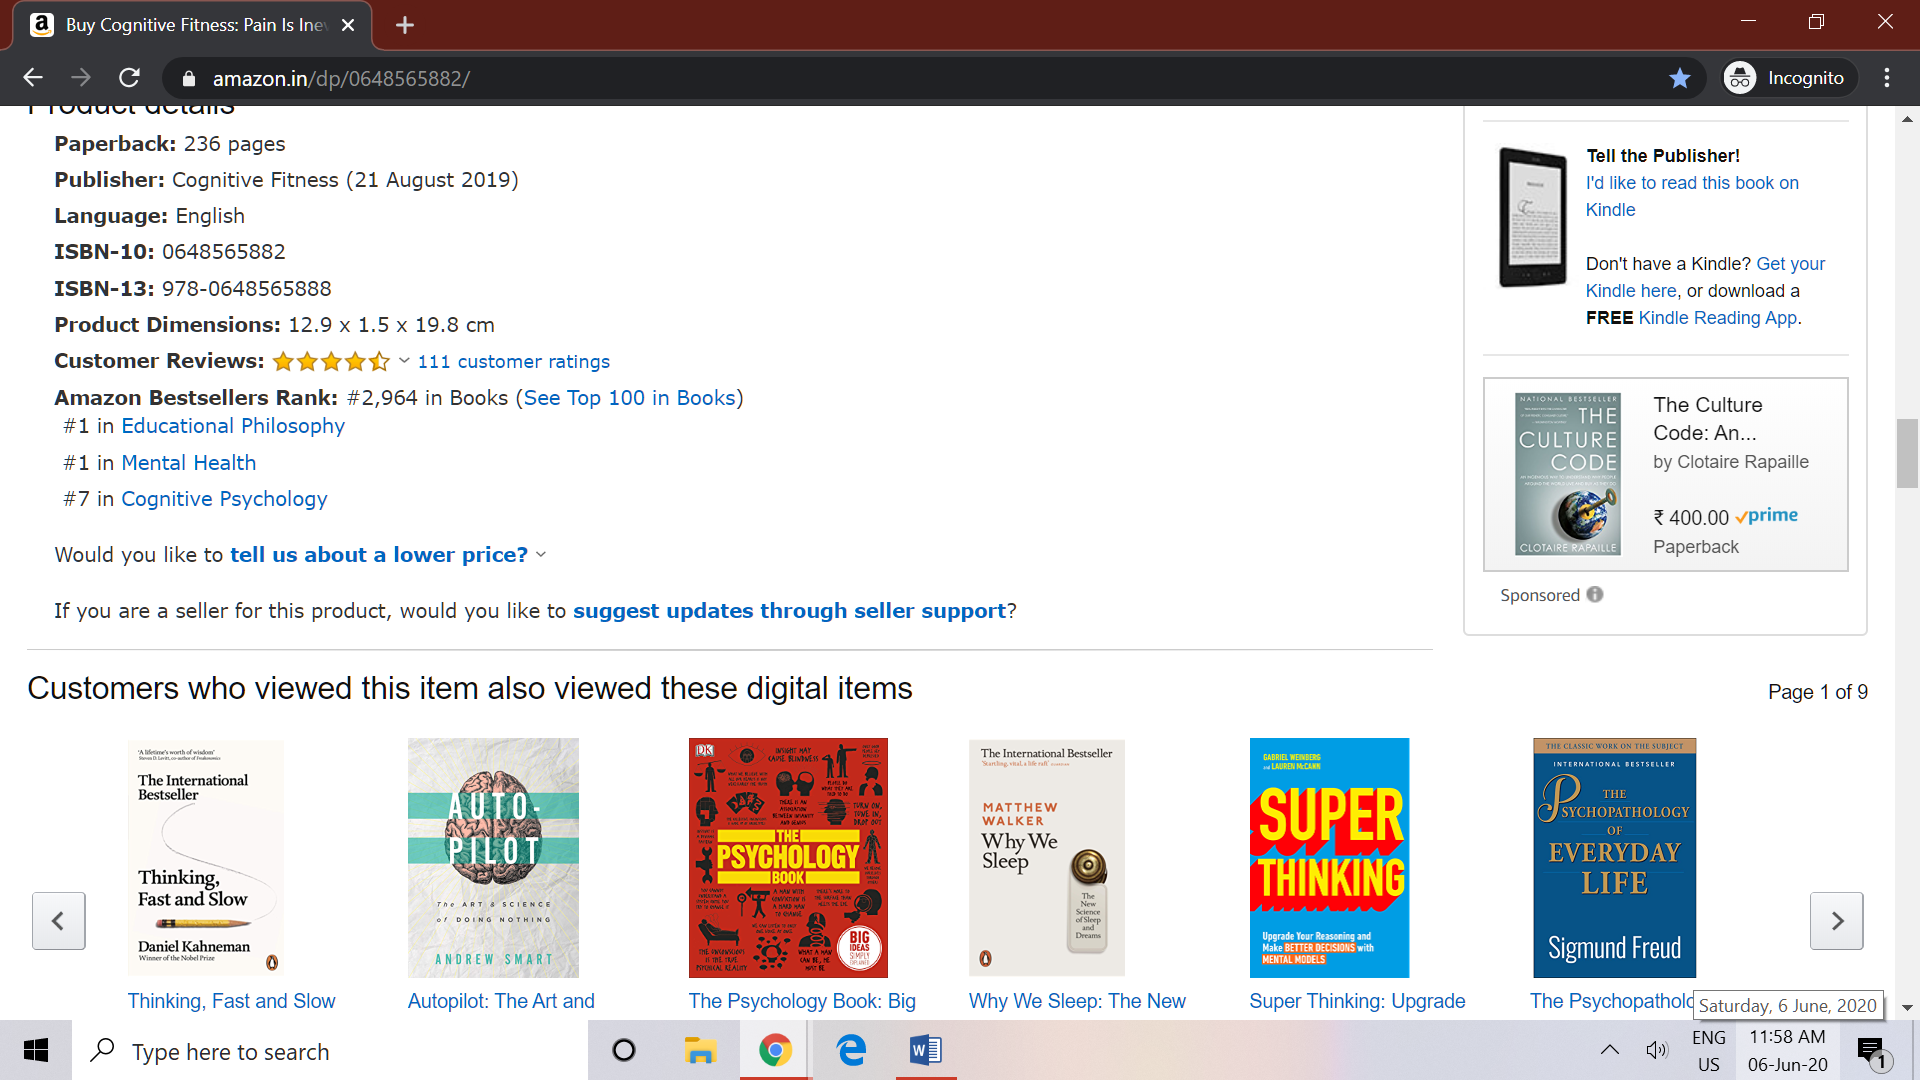Open The Culture Code sponsored cover
The width and height of the screenshot is (1920, 1080).
pyautogui.click(x=1567, y=474)
